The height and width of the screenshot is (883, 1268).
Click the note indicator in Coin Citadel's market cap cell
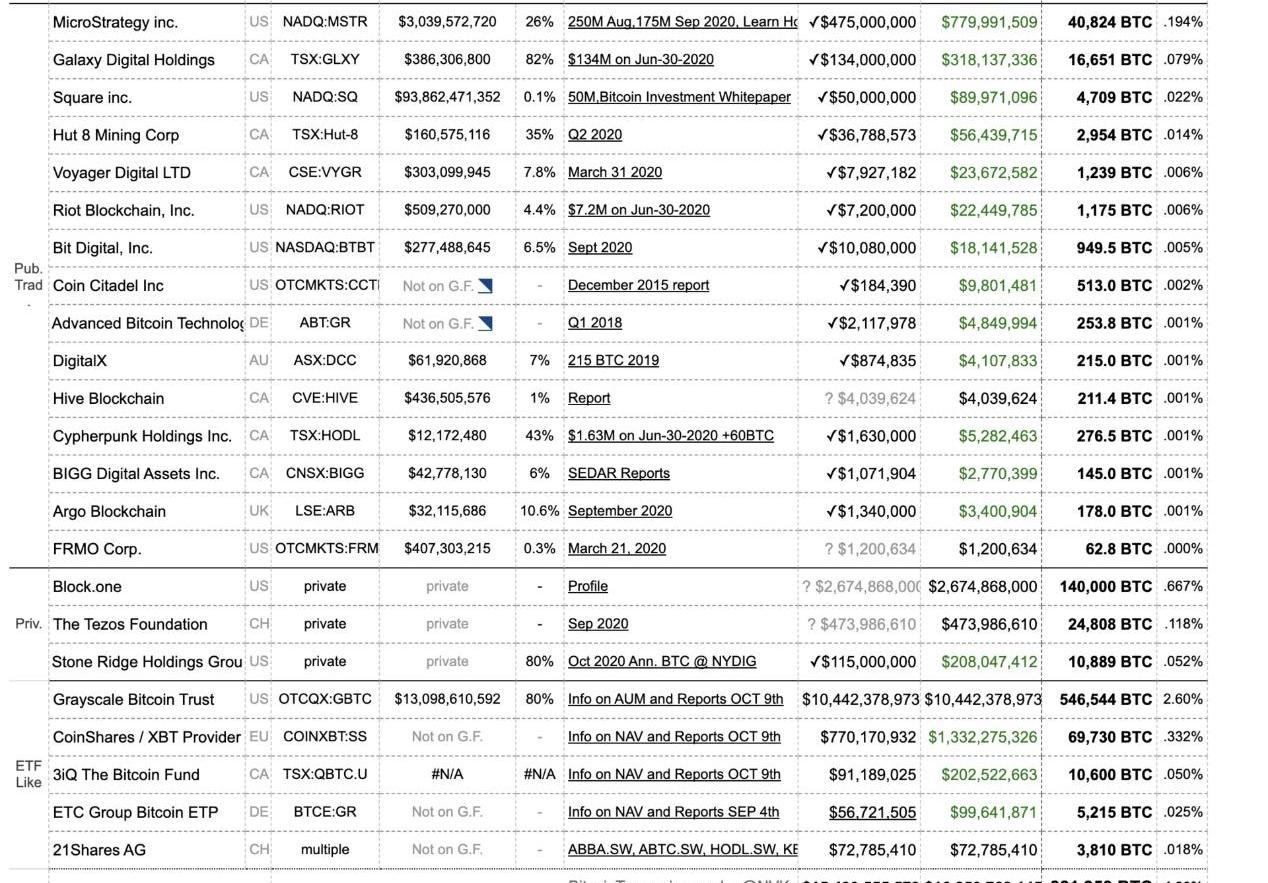tap(486, 286)
